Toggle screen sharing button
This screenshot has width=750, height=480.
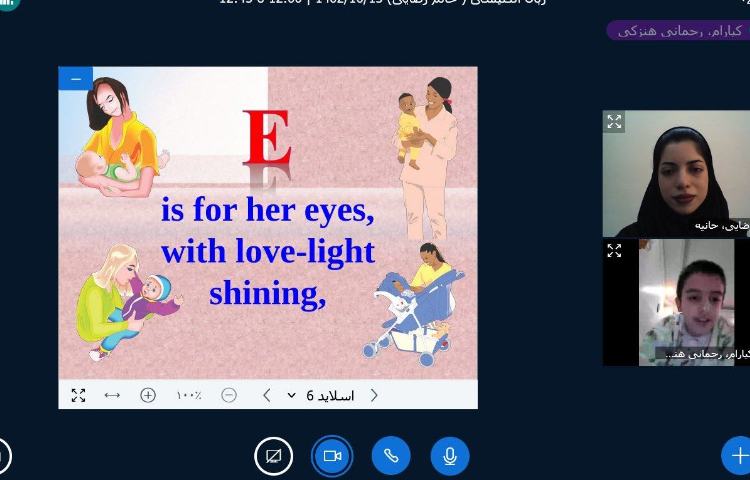click(273, 456)
